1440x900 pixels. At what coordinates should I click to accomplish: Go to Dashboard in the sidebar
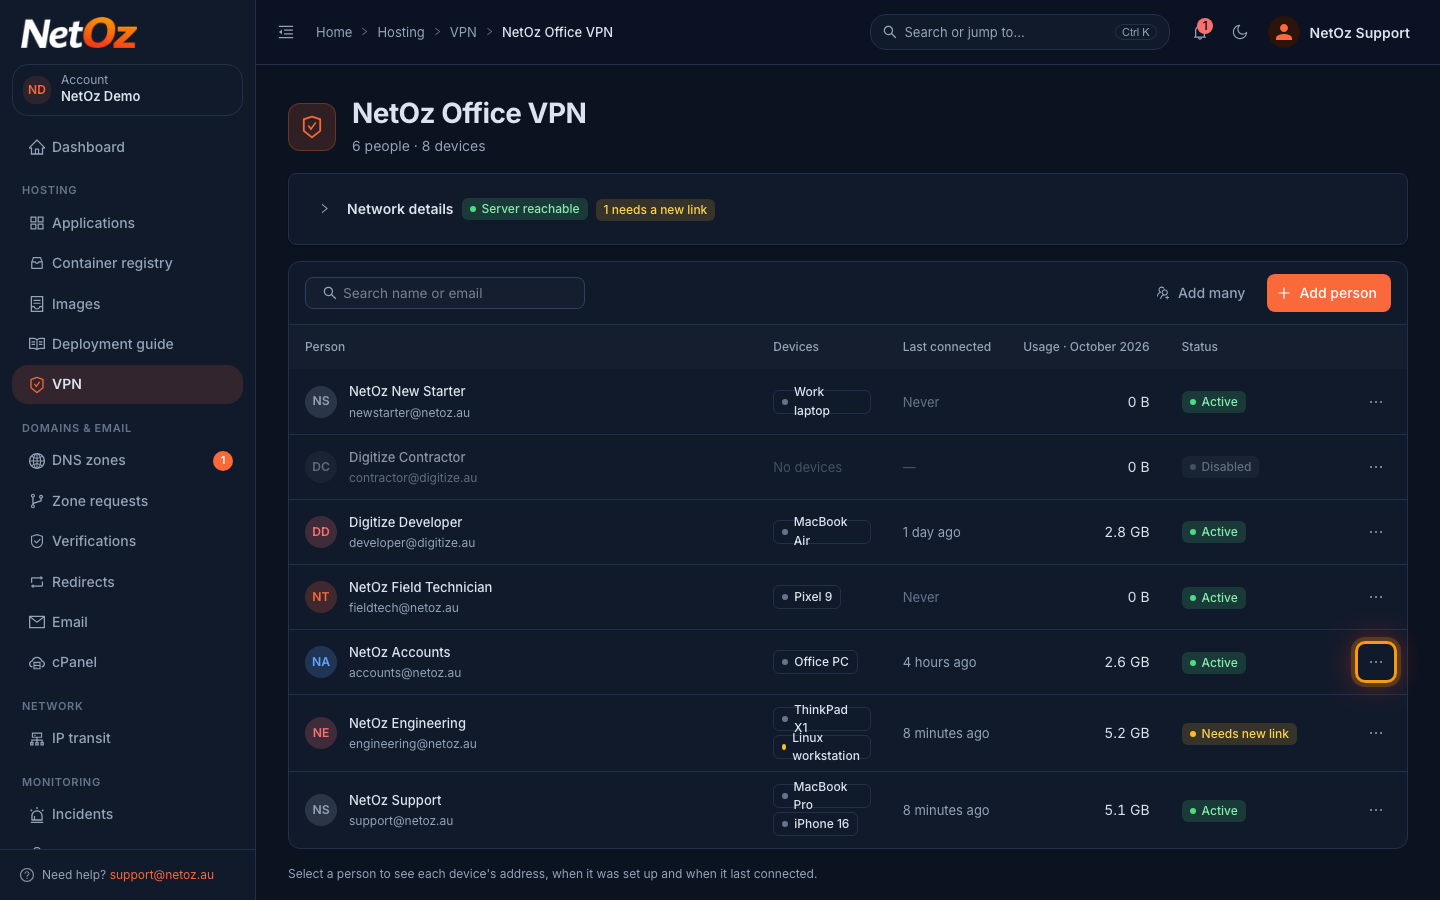click(127, 147)
